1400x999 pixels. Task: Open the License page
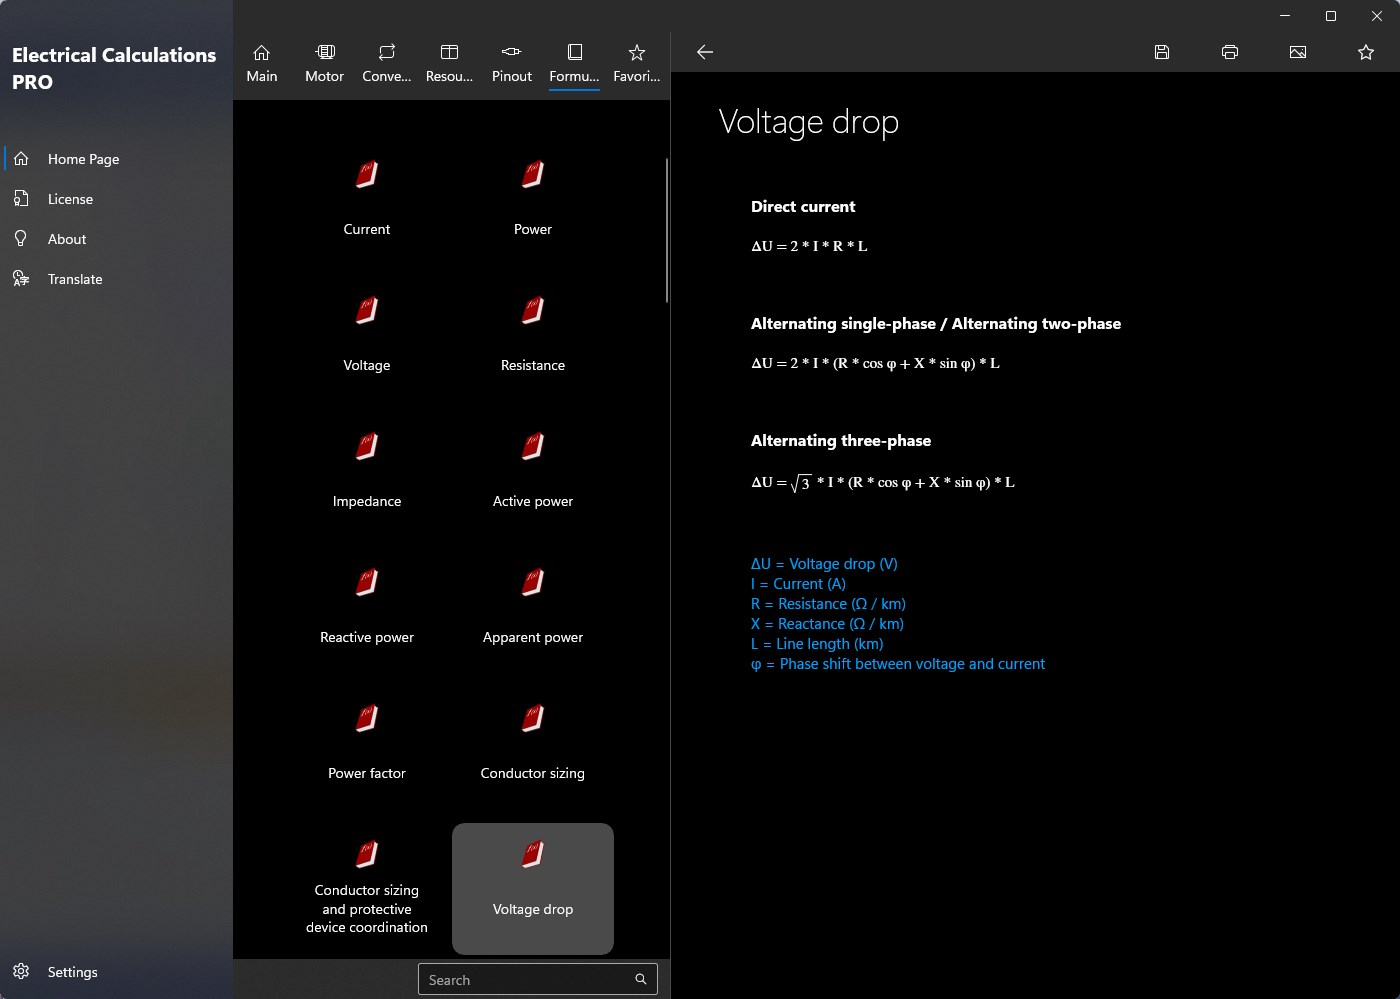[117, 199]
